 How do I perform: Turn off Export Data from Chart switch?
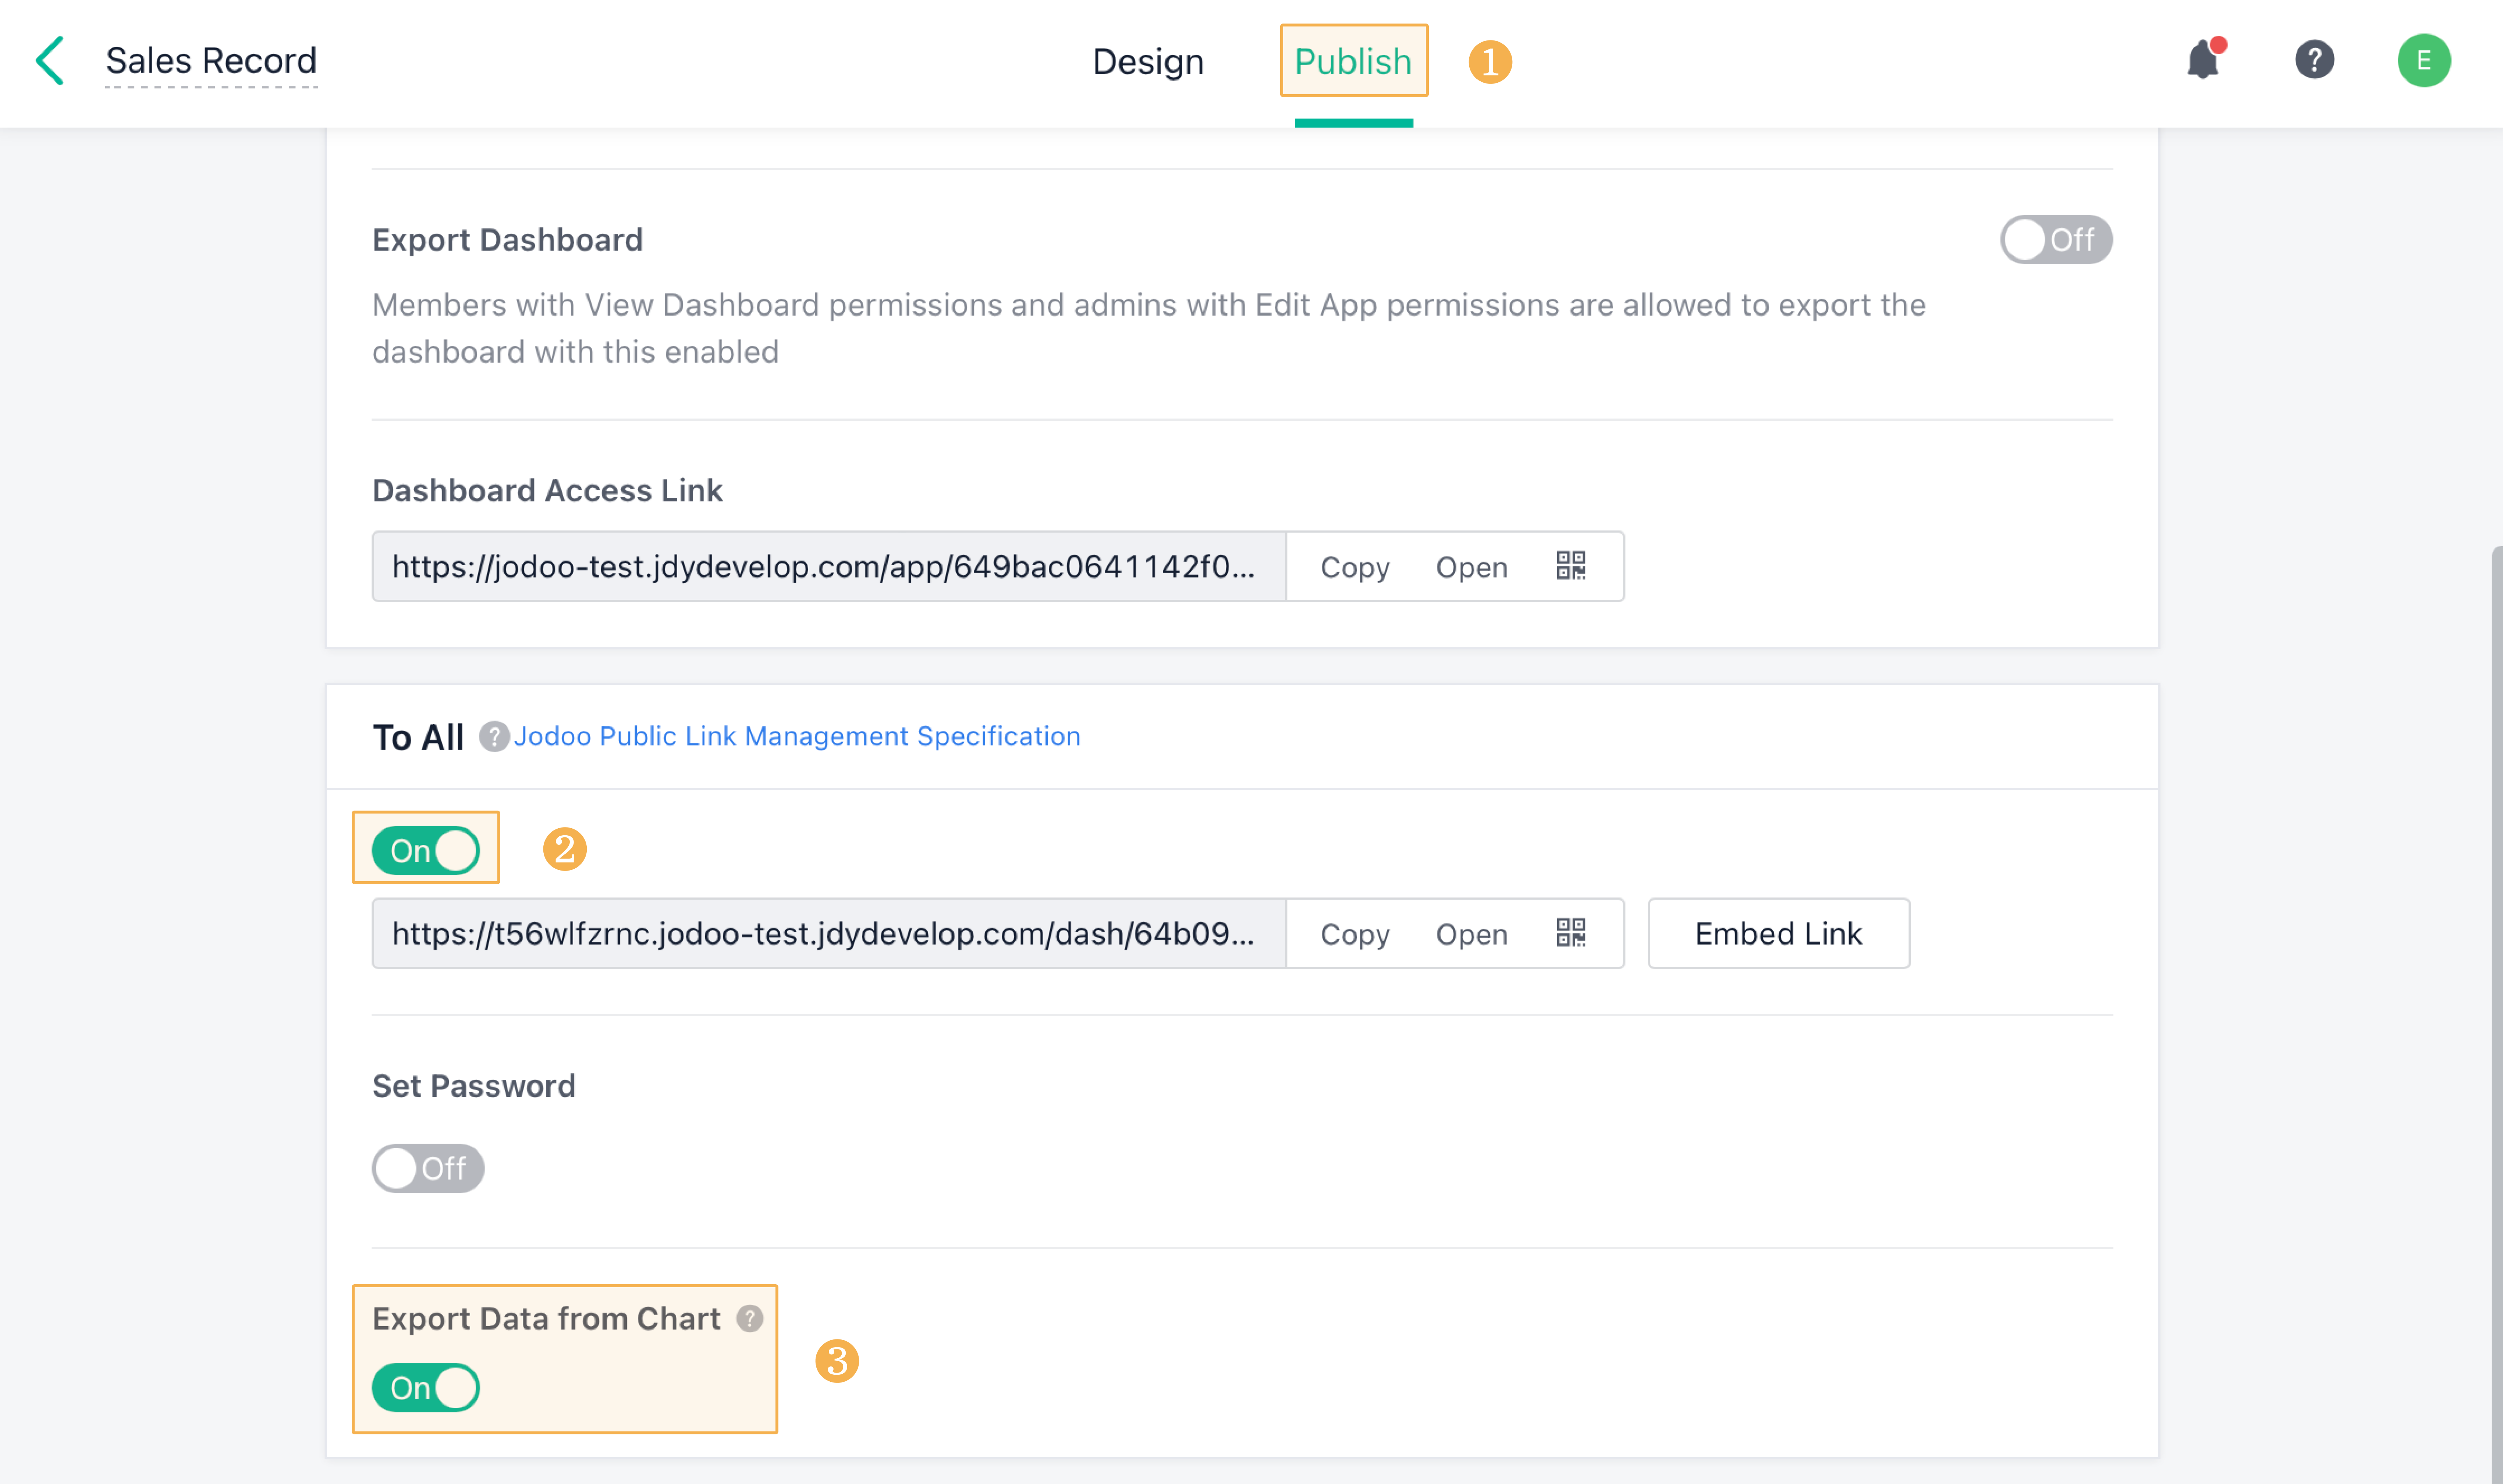(x=426, y=1388)
